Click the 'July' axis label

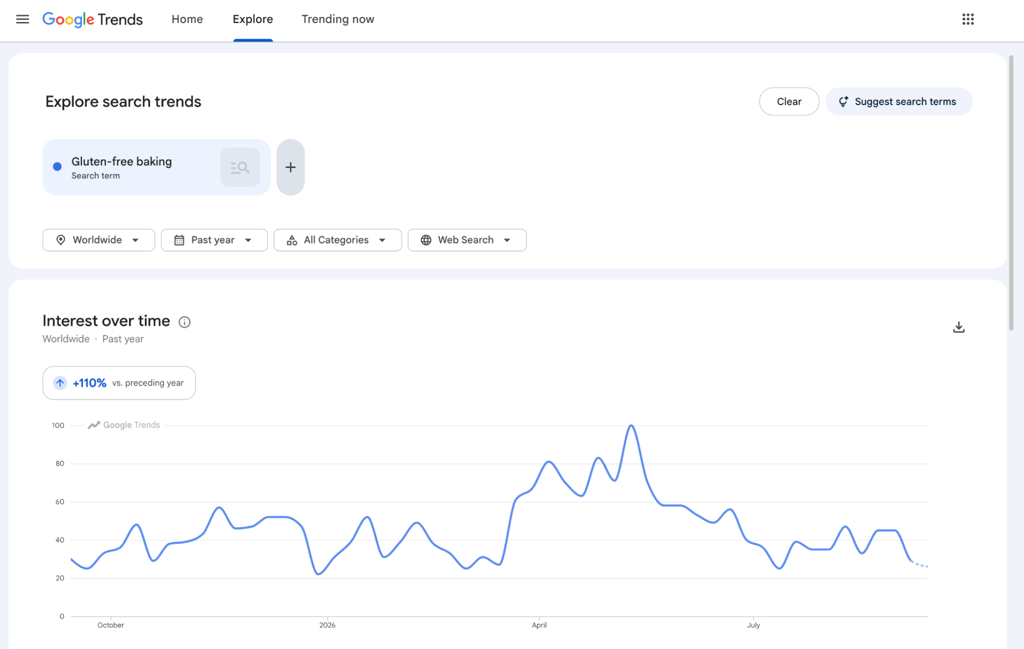click(x=754, y=625)
